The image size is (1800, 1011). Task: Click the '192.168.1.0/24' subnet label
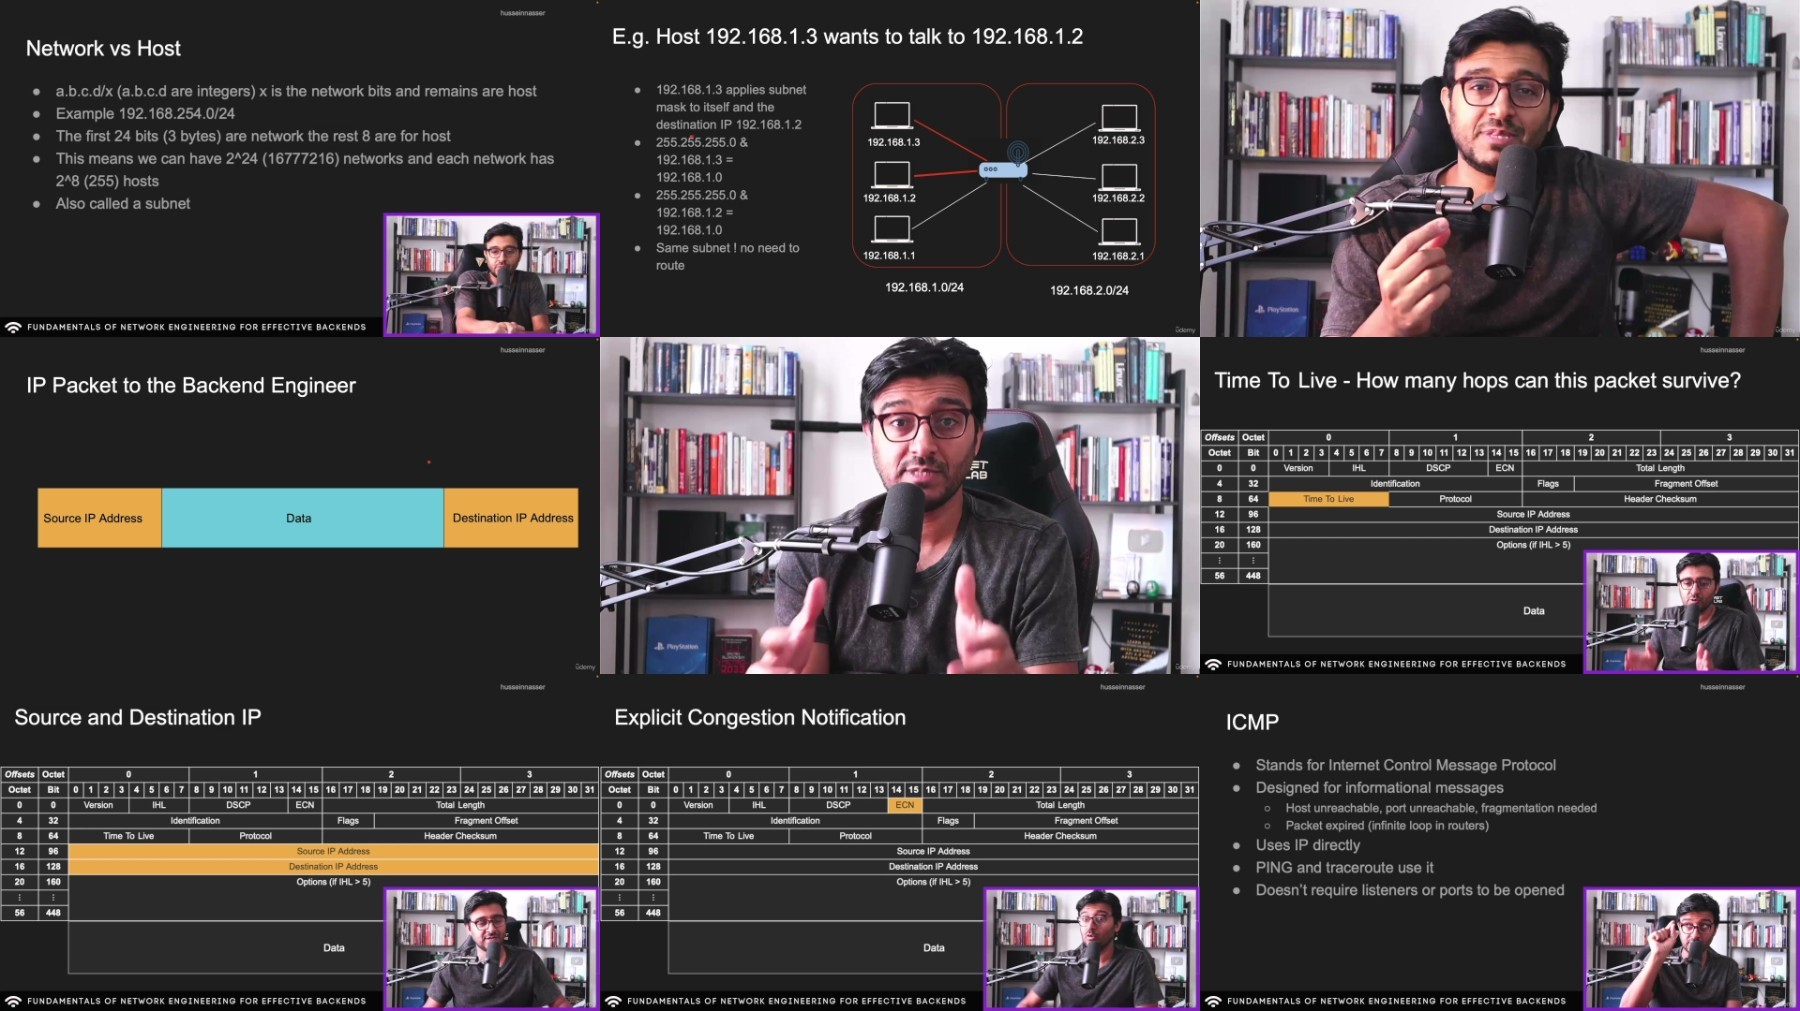924,288
